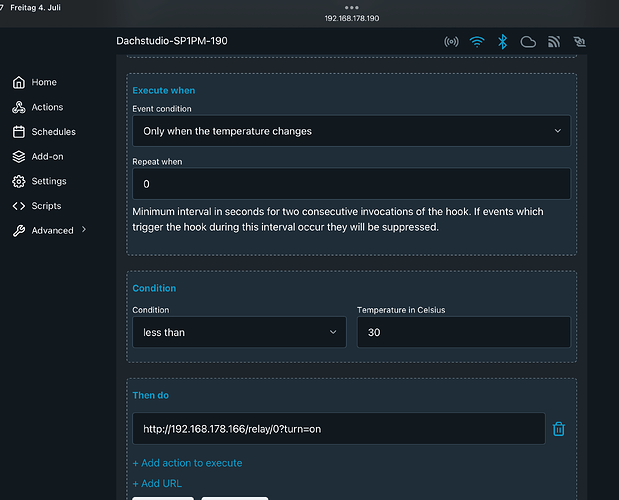The height and width of the screenshot is (500, 619).
Task: Click the MQTT feed status icon
Action: (554, 41)
